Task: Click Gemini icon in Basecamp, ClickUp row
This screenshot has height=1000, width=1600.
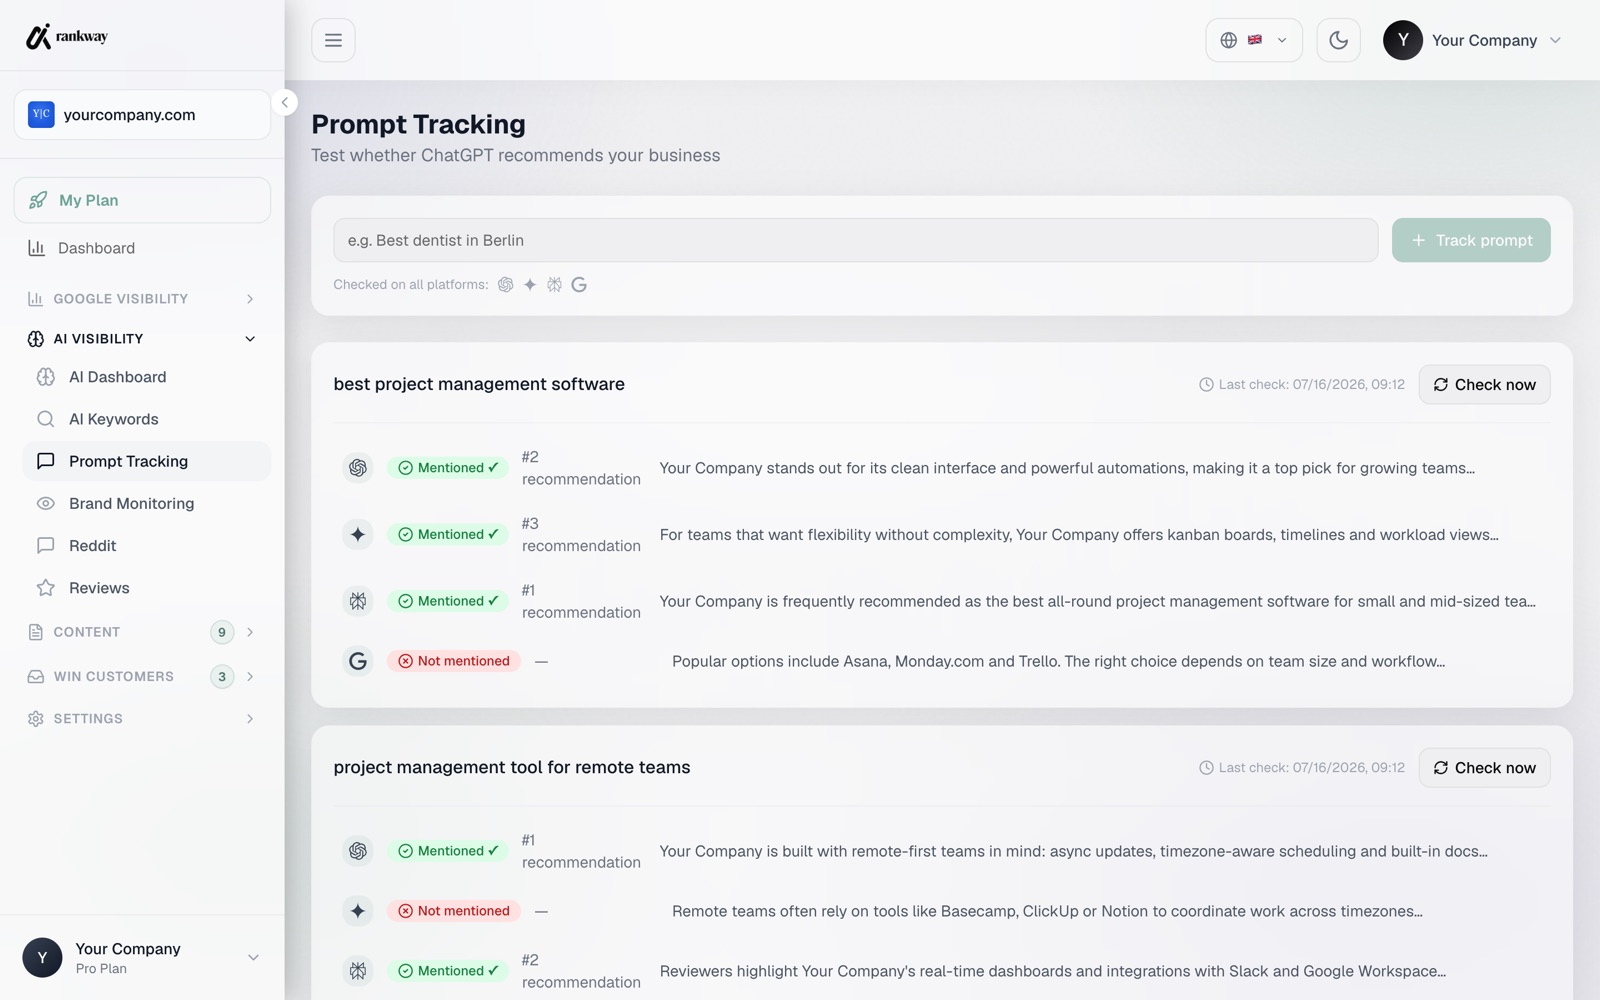Action: click(x=358, y=911)
